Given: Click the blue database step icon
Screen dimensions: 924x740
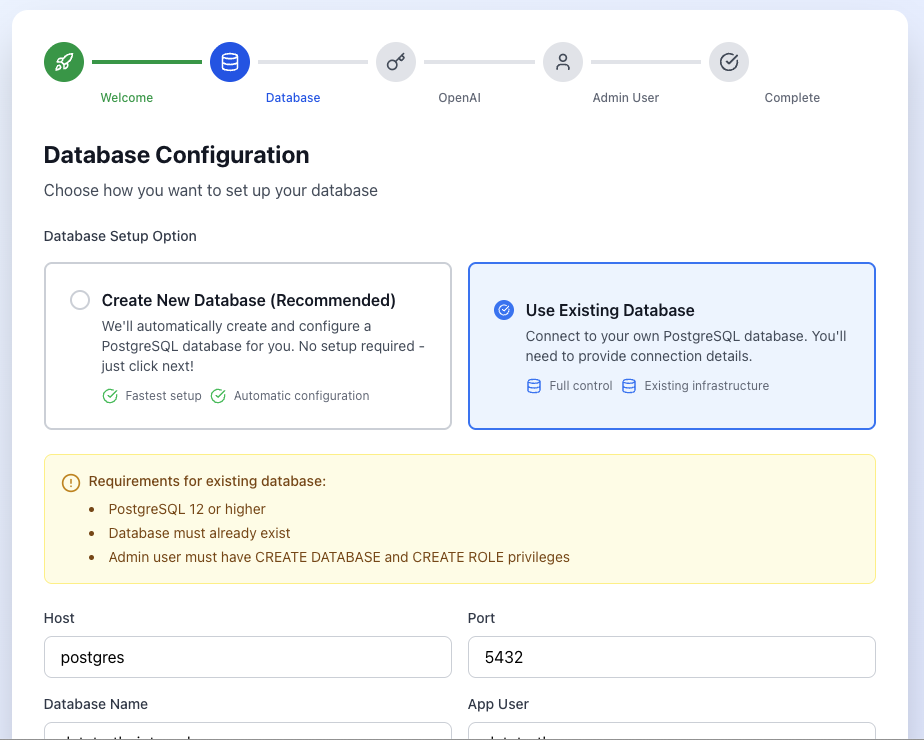Looking at the screenshot, I should 230,62.
